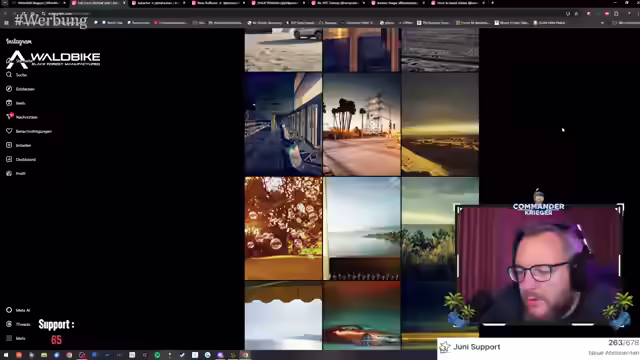Image resolution: width=640 pixels, height=360 pixels.
Task: Open Nachrichten messages with red badge
Action: pyautogui.click(x=22, y=117)
